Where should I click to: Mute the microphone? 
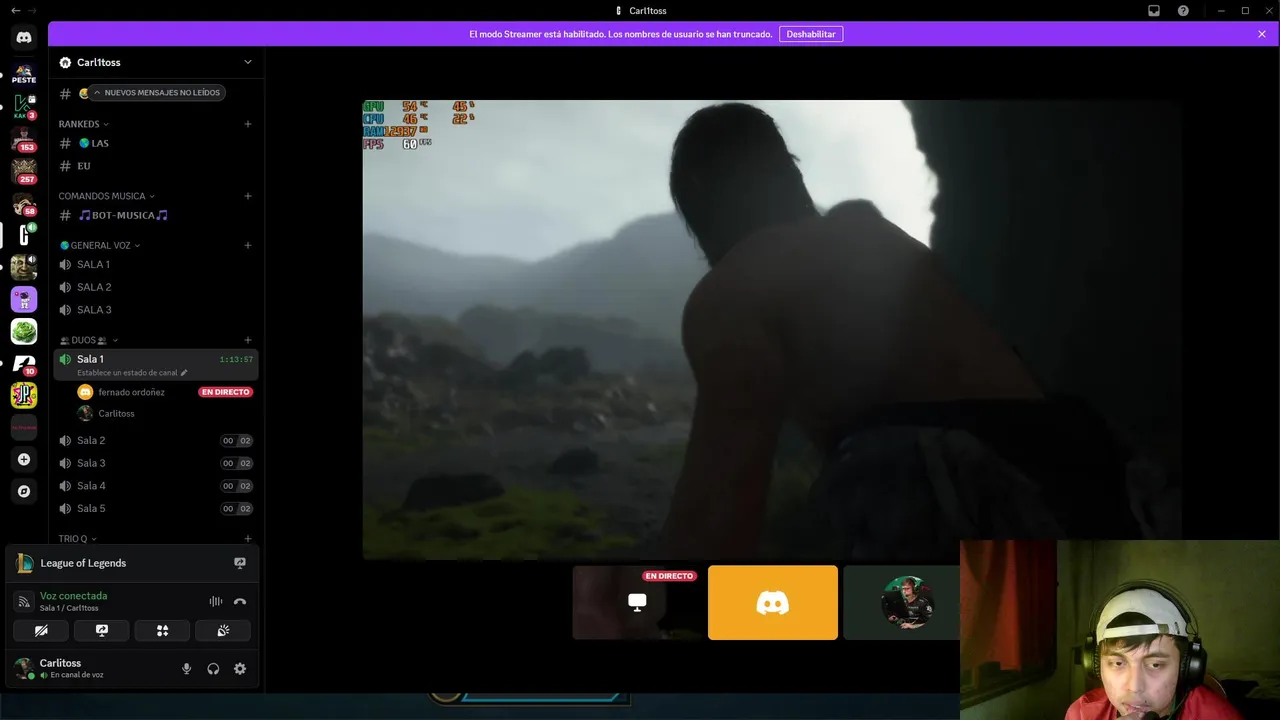pyautogui.click(x=186, y=669)
